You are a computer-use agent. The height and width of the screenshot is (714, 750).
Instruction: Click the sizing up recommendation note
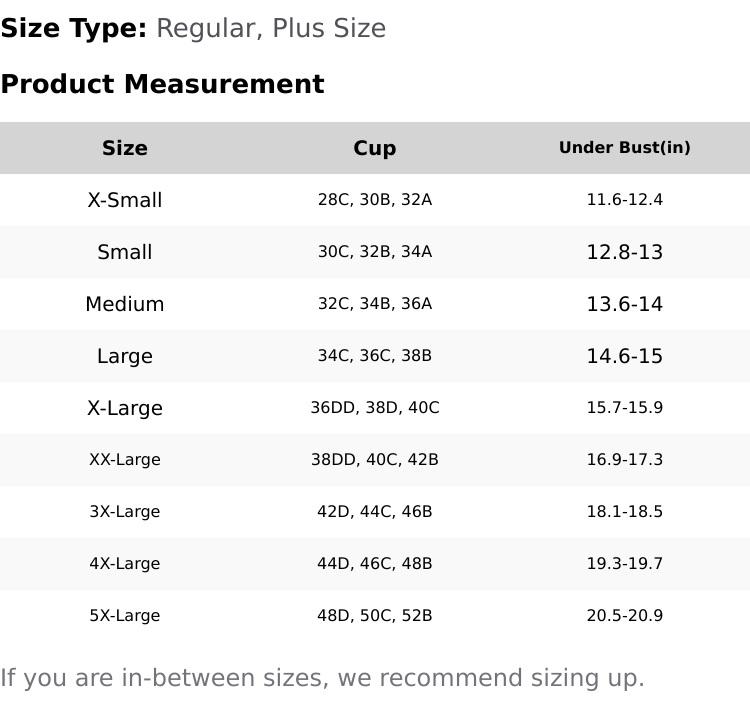(322, 678)
